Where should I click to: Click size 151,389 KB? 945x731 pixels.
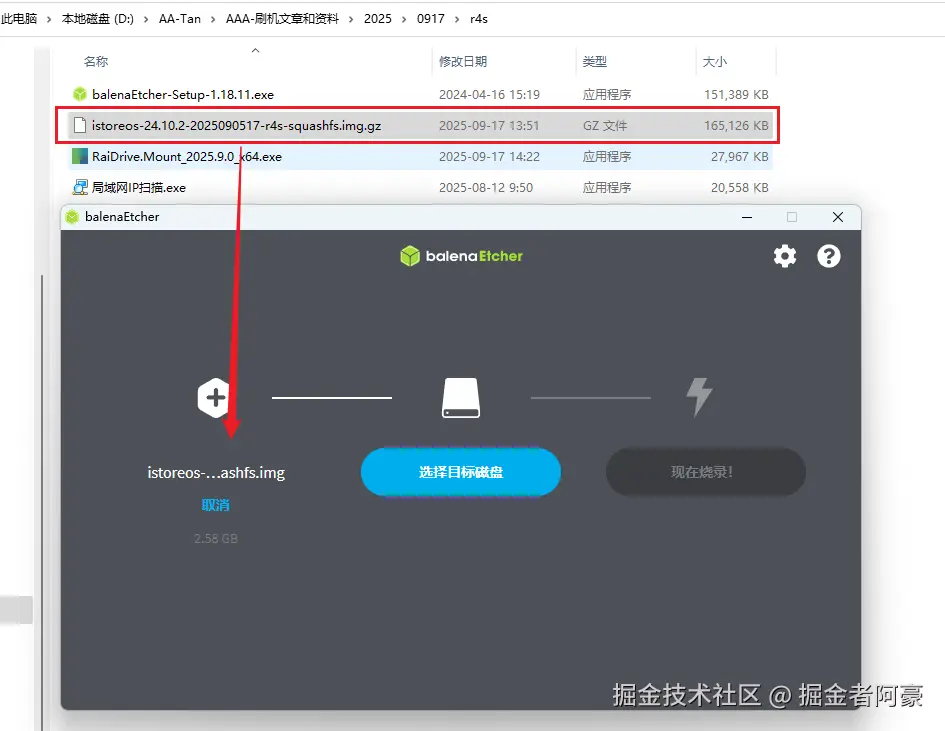pos(736,95)
